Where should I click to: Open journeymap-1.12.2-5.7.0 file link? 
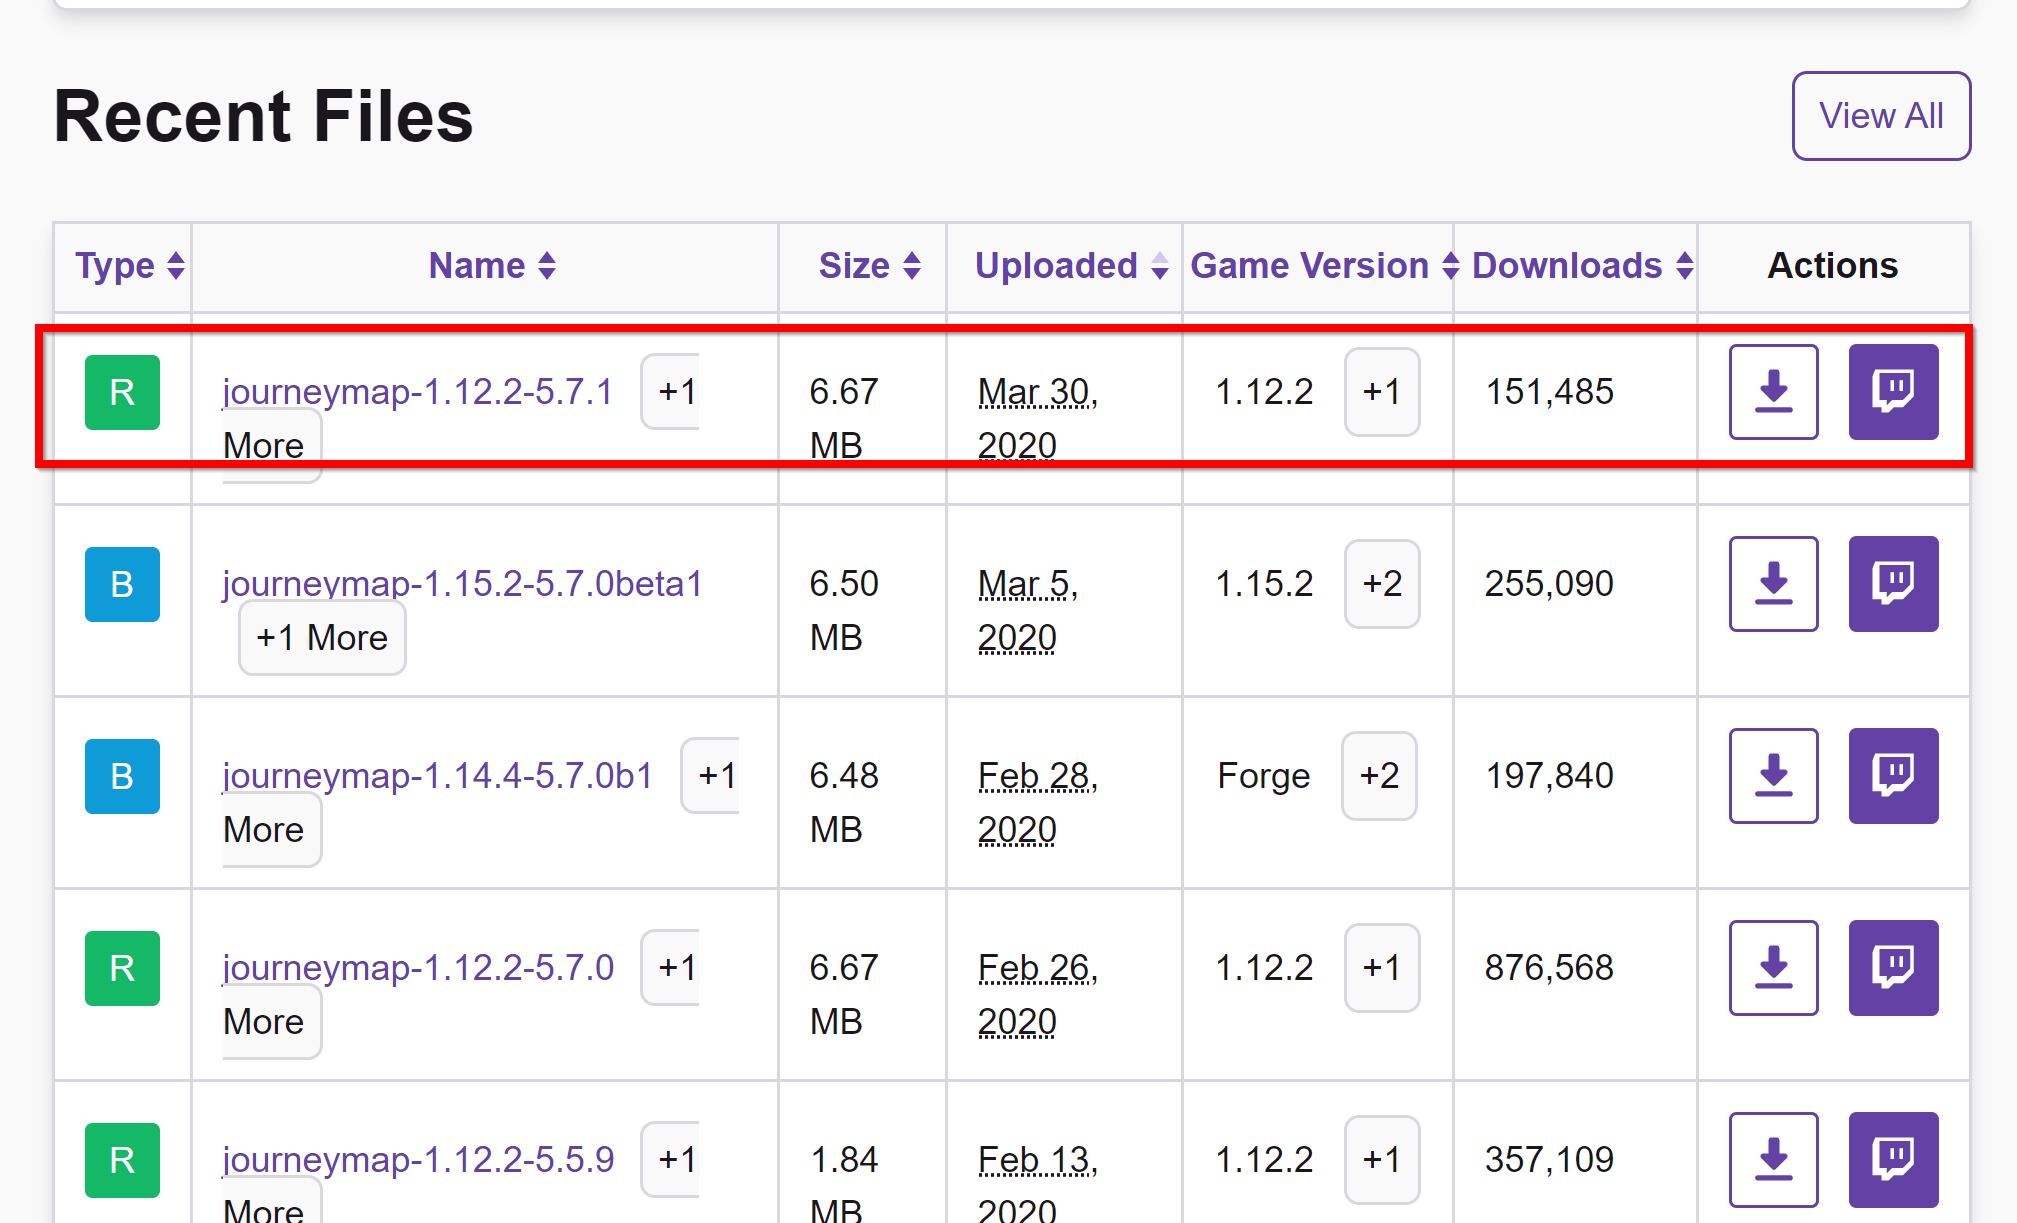418,968
